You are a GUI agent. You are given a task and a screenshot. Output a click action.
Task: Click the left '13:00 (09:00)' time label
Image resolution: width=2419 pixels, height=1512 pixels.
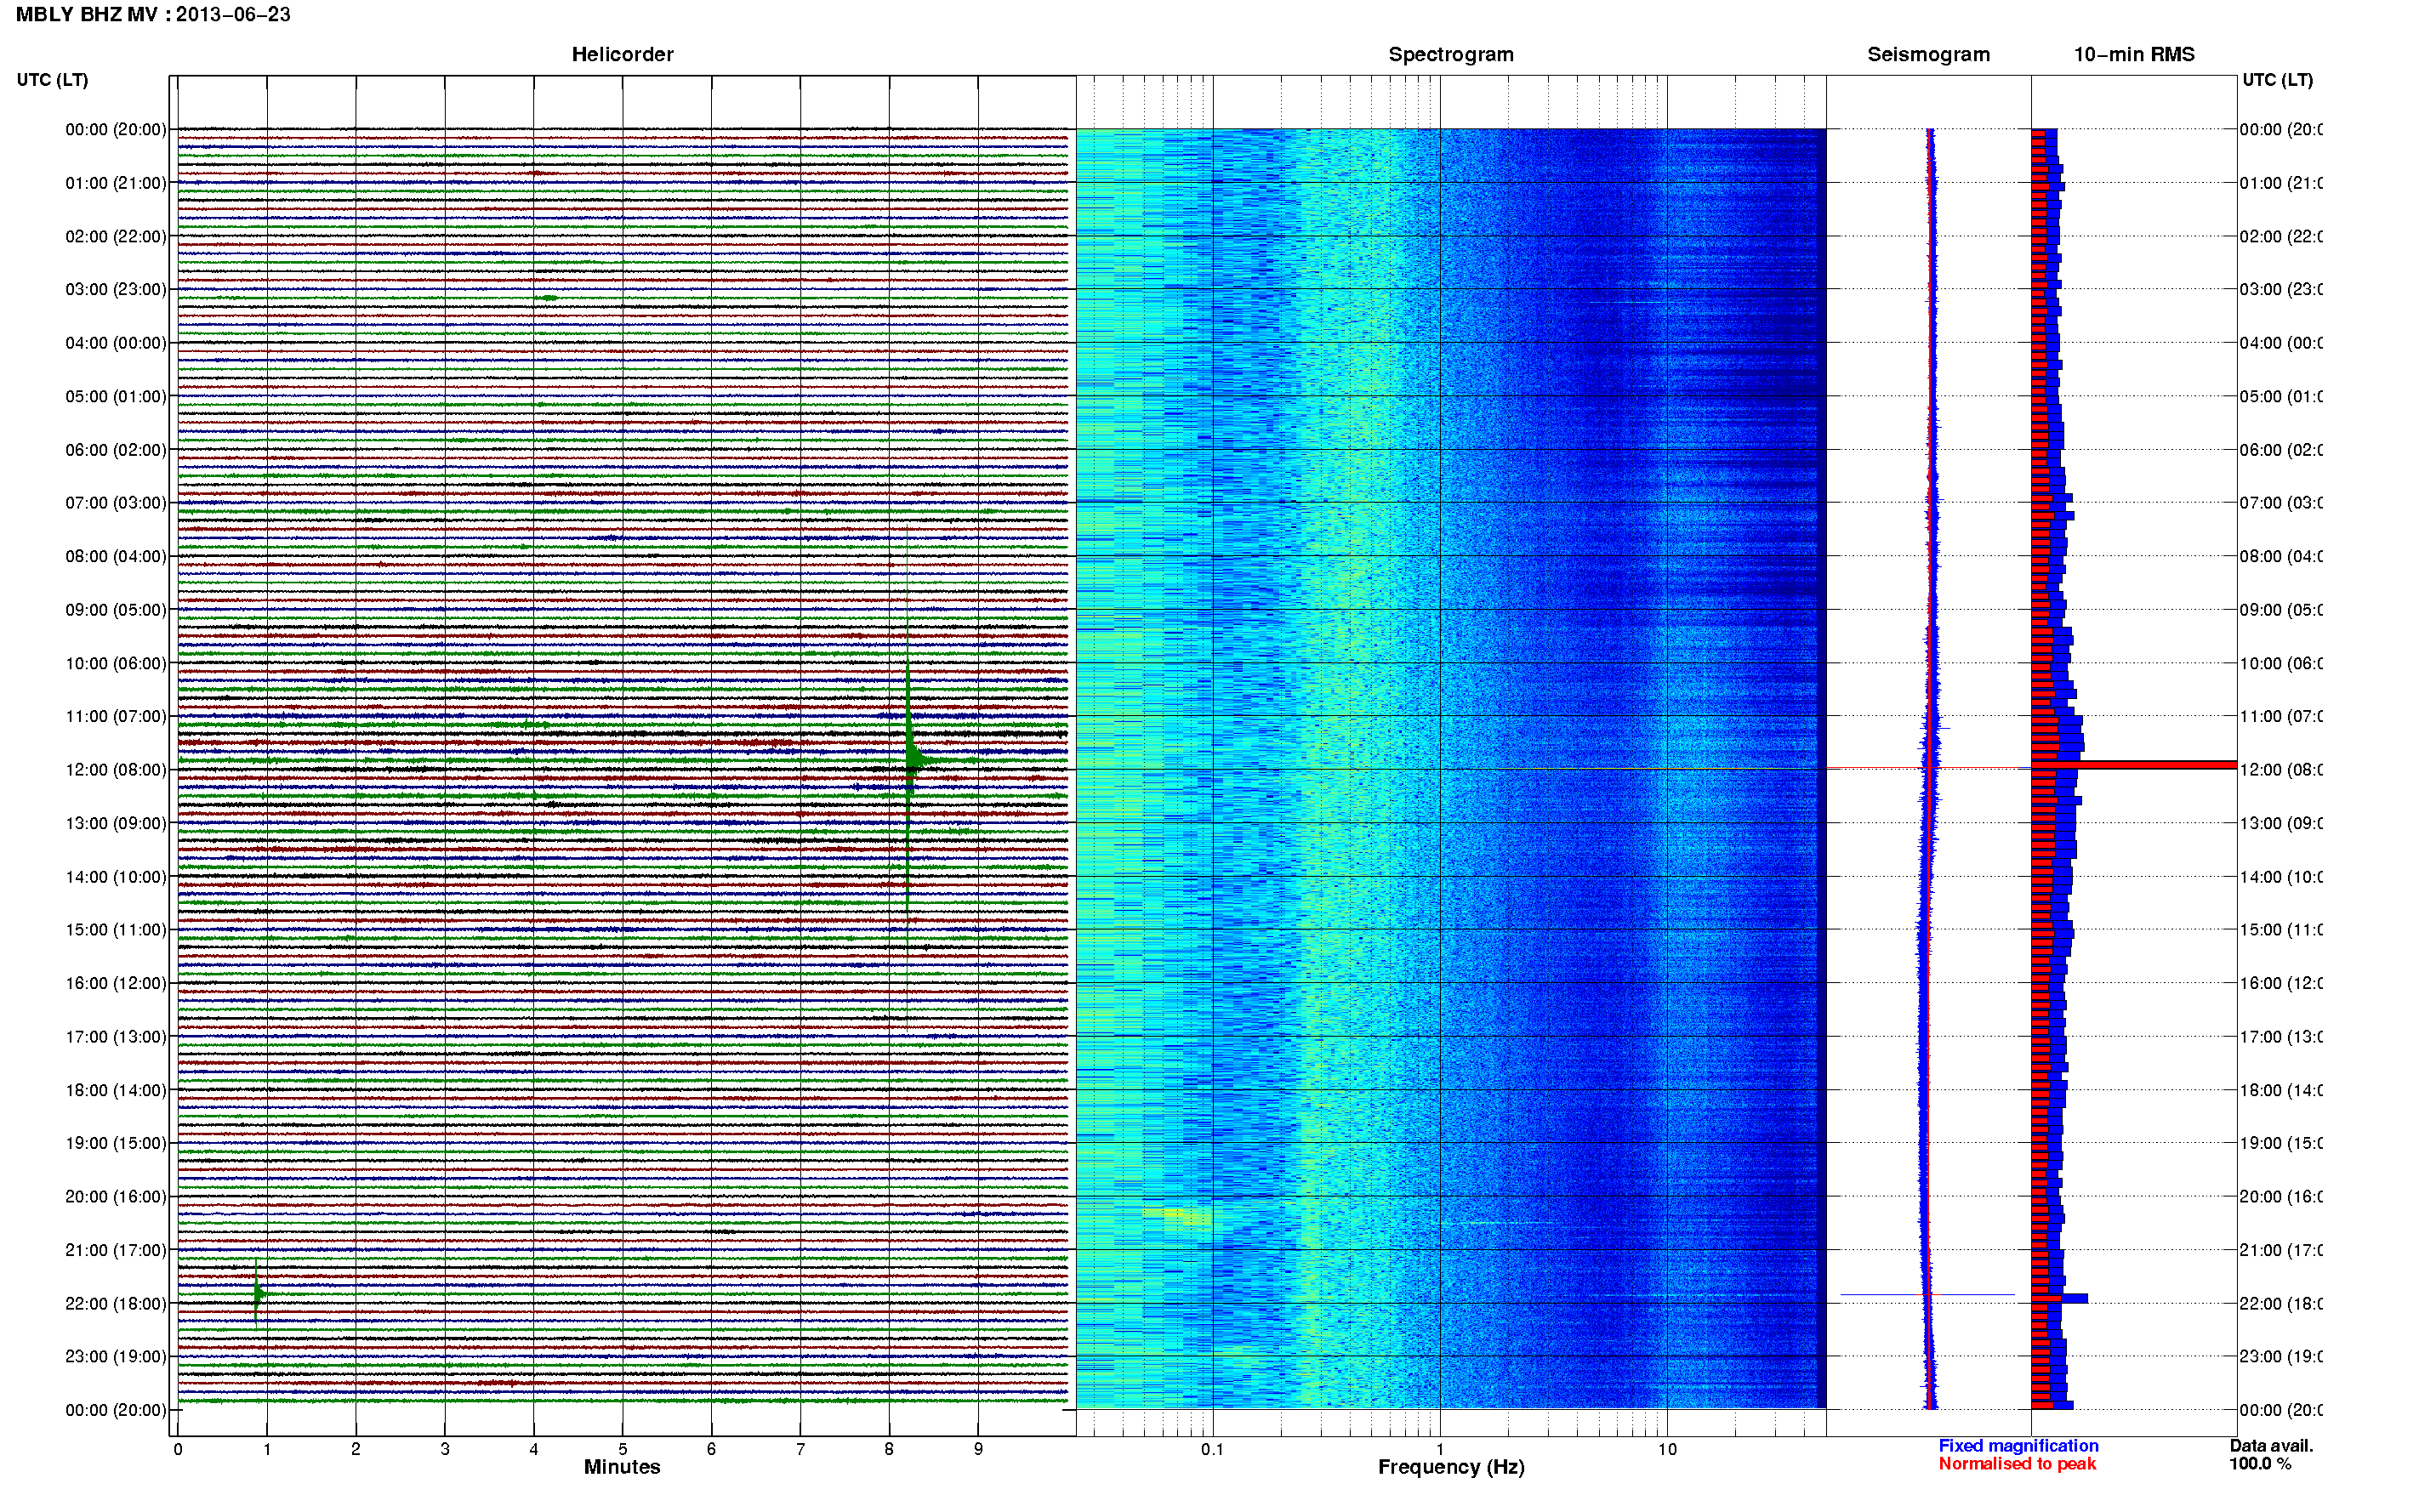pos(116,823)
